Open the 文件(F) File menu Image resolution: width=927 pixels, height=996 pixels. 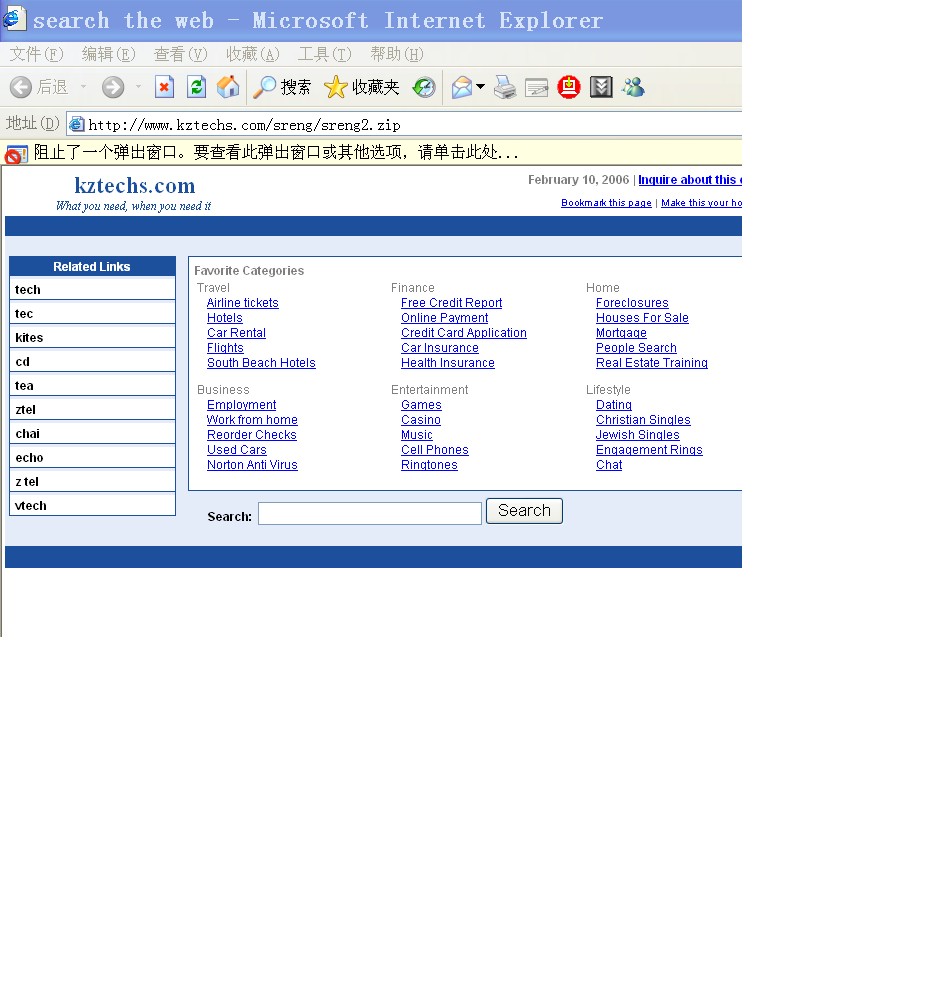[x=36, y=55]
